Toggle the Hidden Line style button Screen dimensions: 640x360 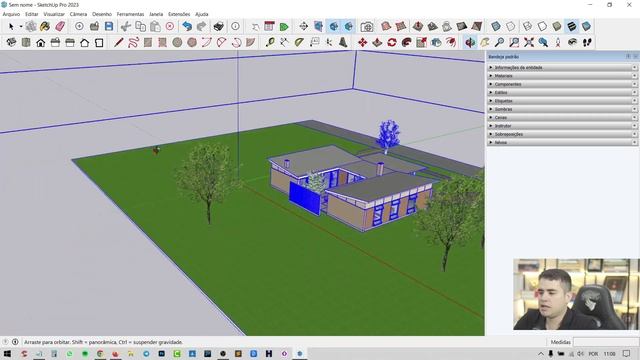542,27
